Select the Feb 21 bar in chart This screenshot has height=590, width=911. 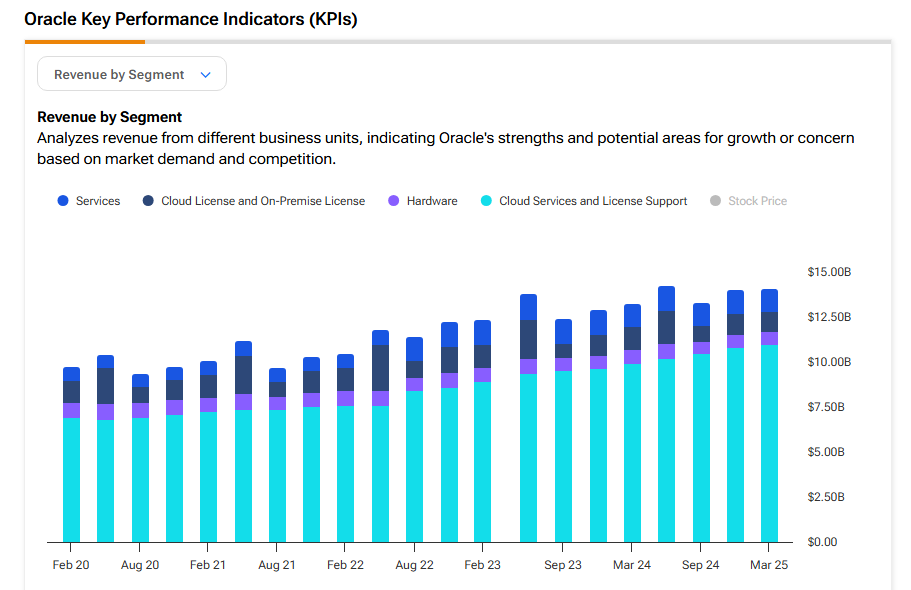pos(208,452)
